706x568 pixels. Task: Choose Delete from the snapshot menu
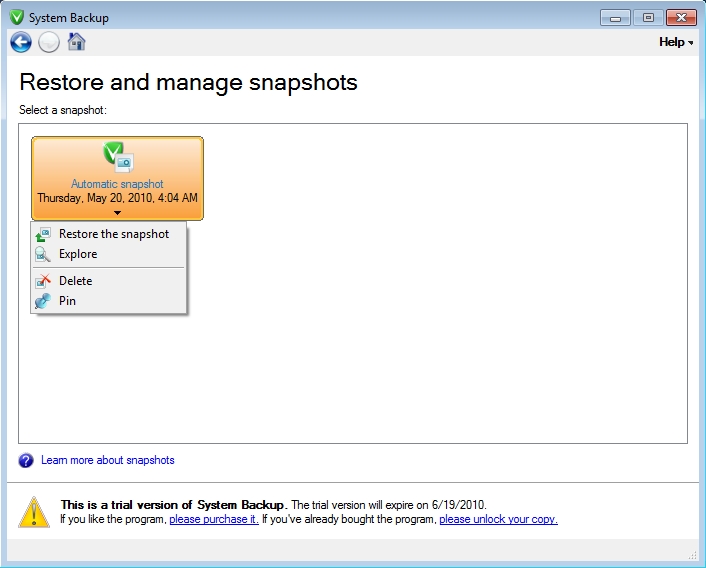point(110,281)
